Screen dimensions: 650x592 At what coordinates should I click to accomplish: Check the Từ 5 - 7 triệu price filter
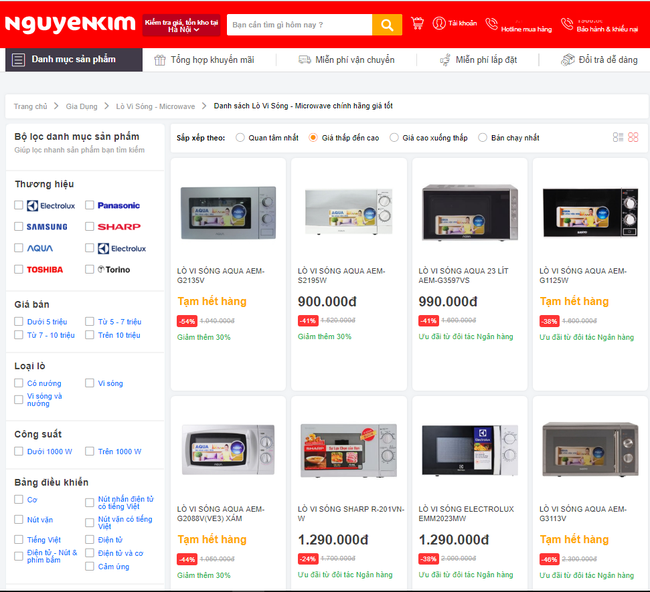[x=90, y=321]
